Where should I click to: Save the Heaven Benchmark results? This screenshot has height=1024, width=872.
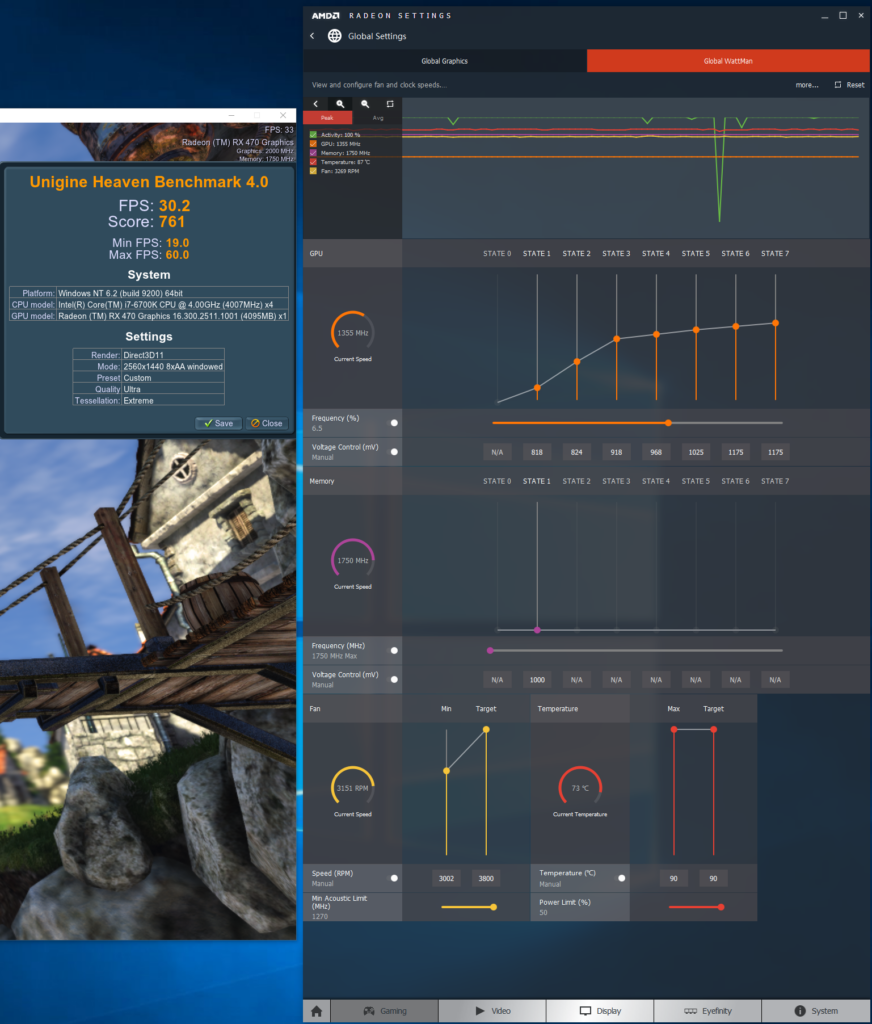click(x=219, y=423)
